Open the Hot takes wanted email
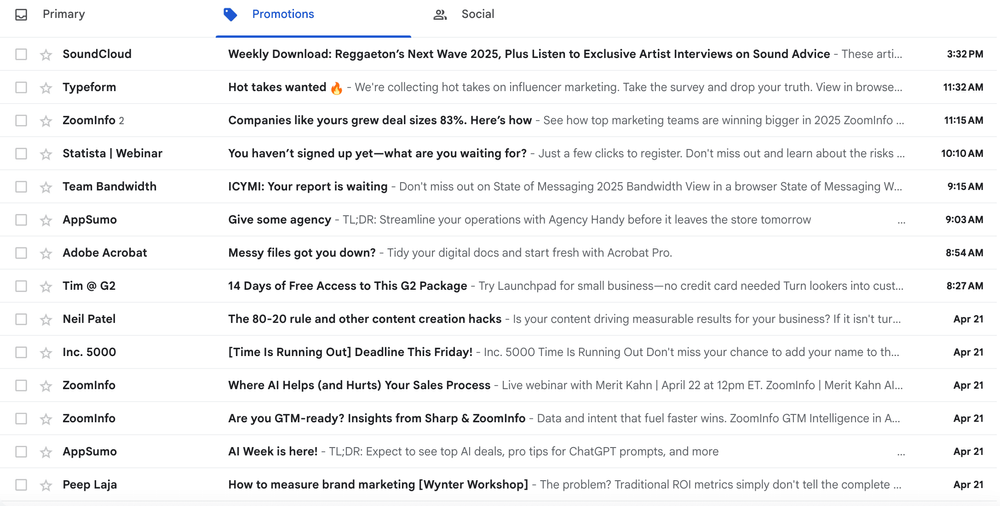 (x=285, y=87)
